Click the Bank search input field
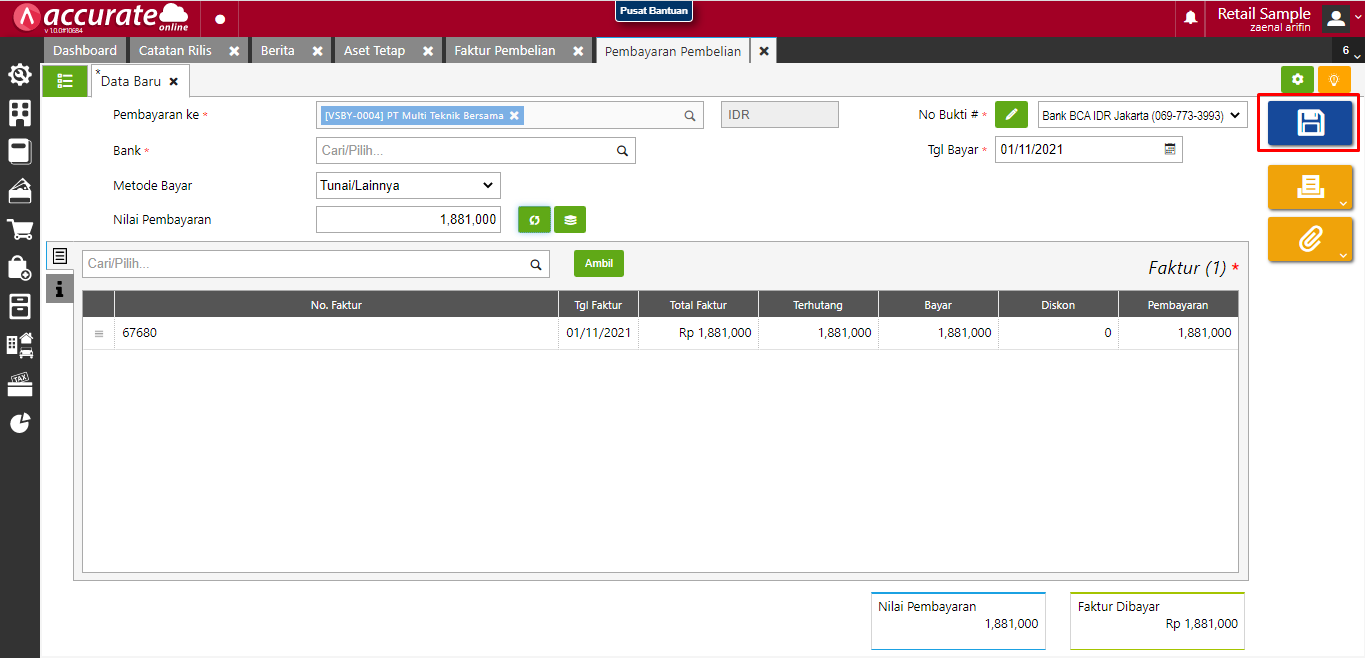 tap(476, 150)
